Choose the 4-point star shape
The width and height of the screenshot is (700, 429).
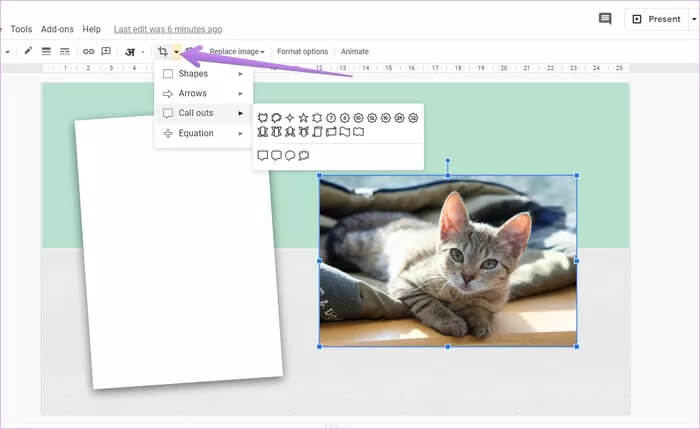(290, 118)
